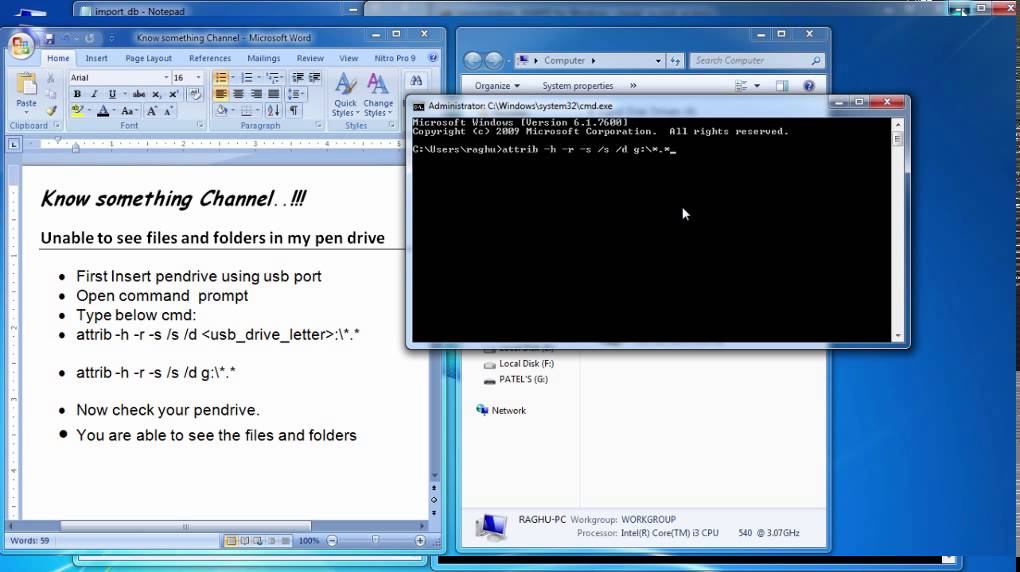Select Align Text Left
The image size is (1020, 572).
click(x=221, y=94)
